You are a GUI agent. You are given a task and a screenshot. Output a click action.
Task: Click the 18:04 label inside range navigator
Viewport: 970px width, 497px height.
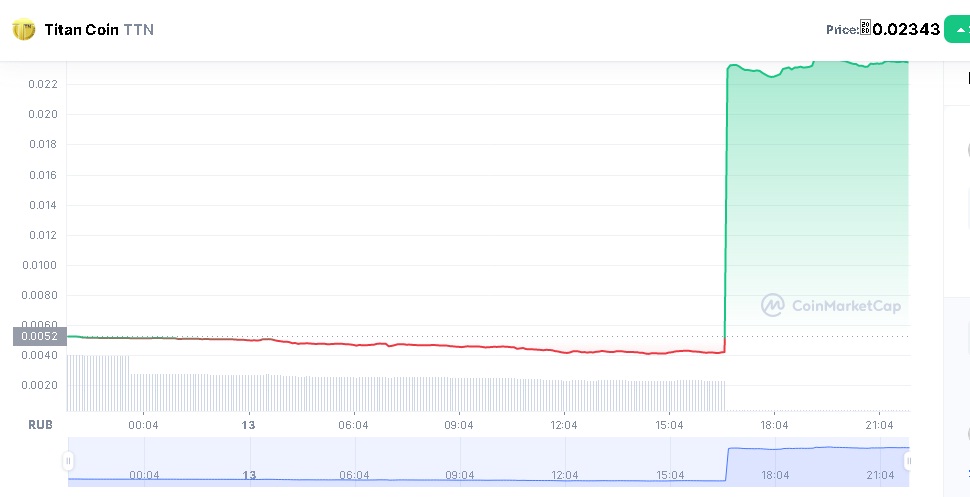(x=775, y=475)
